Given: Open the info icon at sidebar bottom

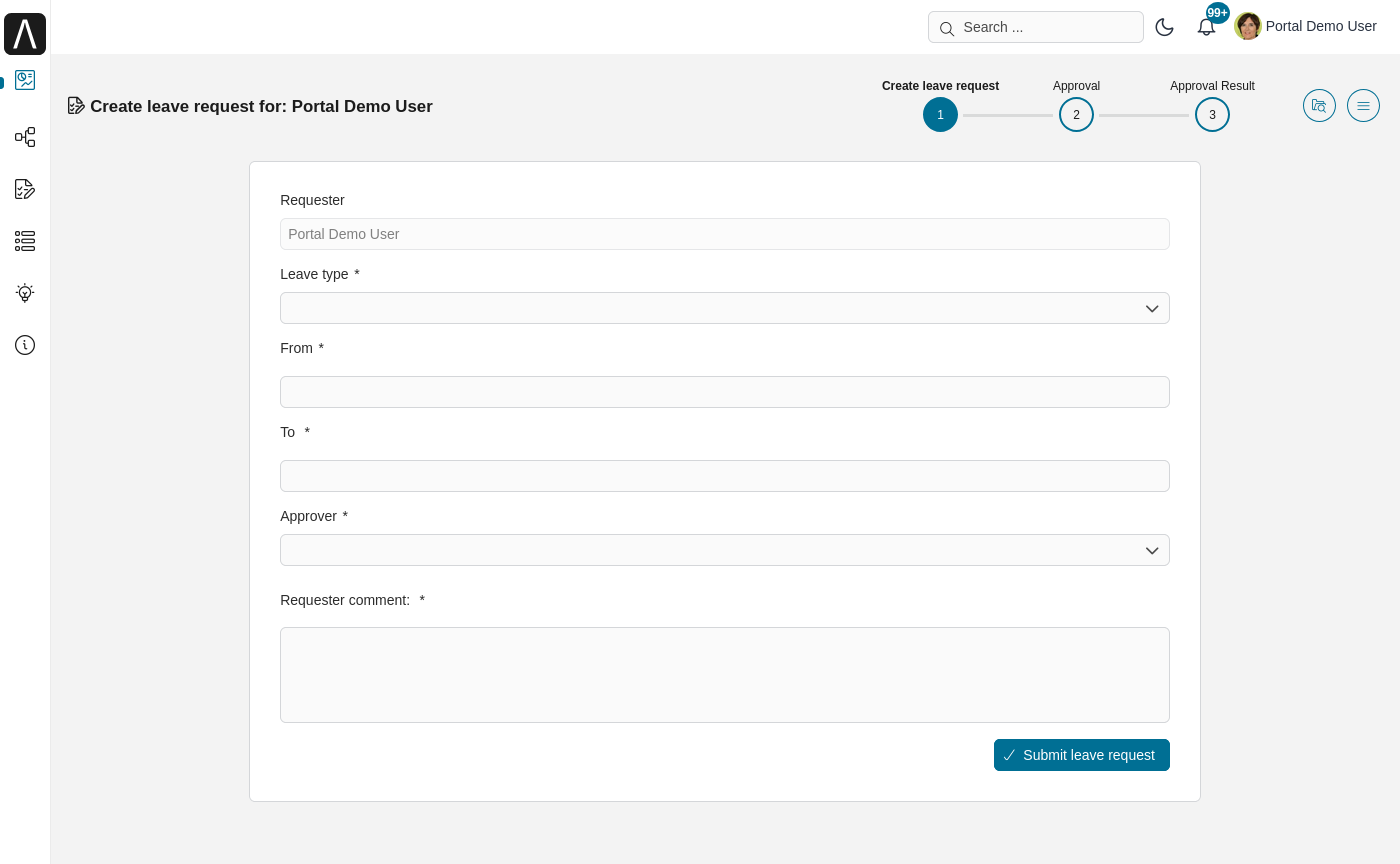Looking at the screenshot, I should point(25,345).
